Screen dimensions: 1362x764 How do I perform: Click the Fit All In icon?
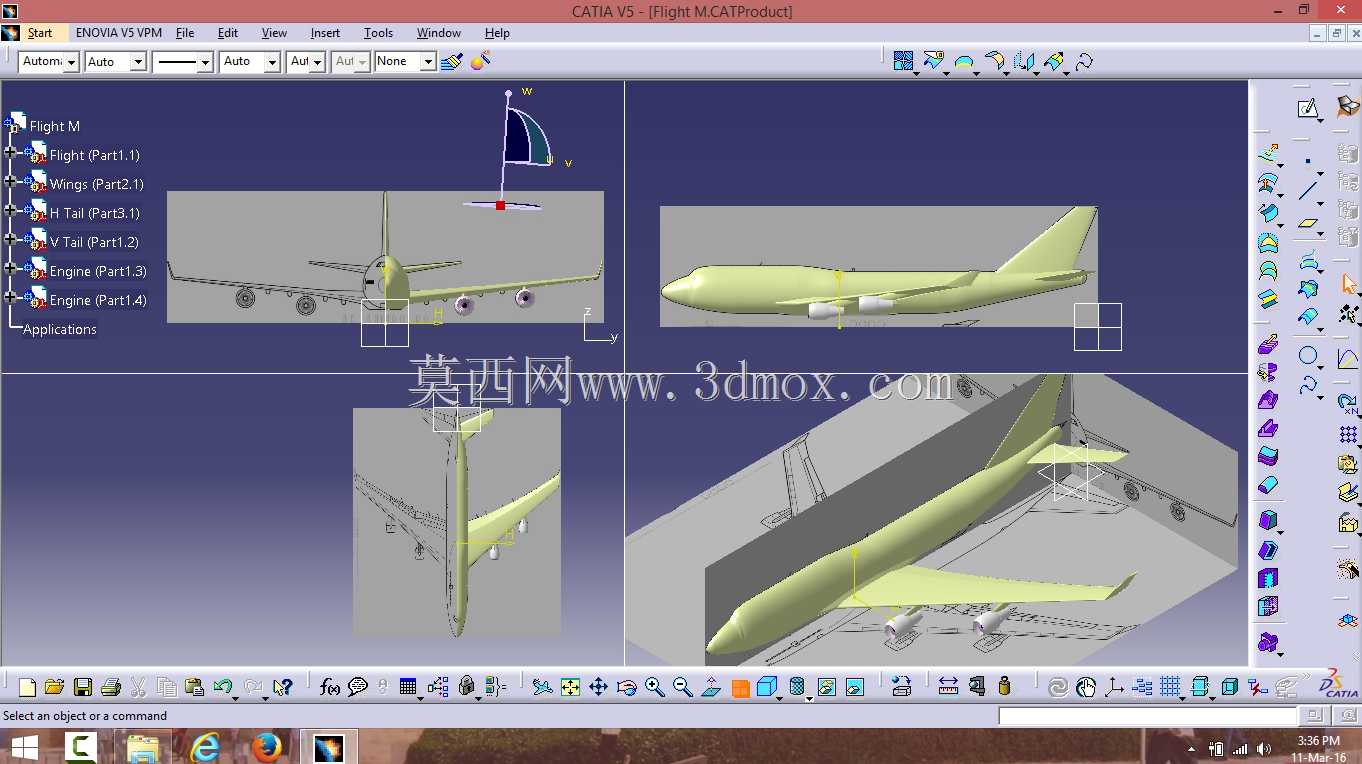570,687
